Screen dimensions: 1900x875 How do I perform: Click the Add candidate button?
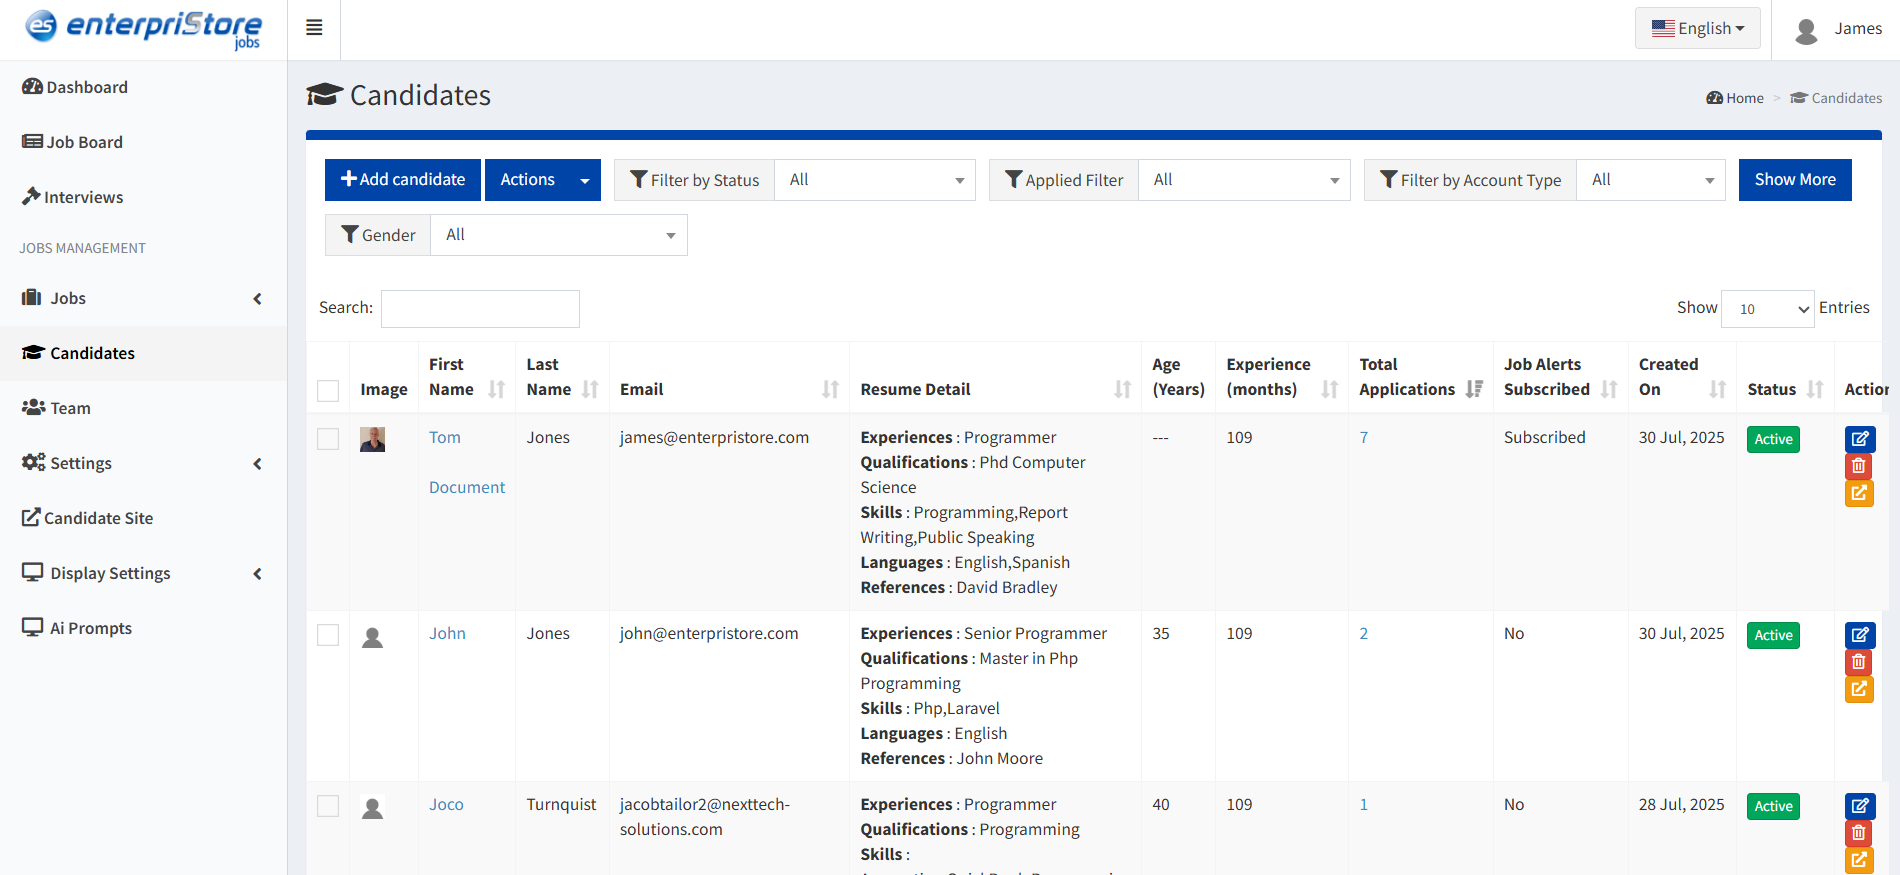click(403, 180)
